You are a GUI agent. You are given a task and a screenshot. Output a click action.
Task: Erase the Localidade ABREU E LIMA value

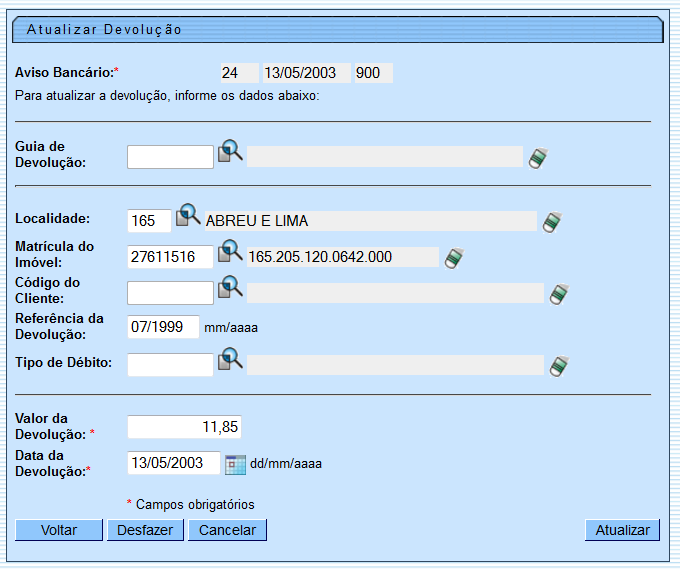tap(552, 222)
